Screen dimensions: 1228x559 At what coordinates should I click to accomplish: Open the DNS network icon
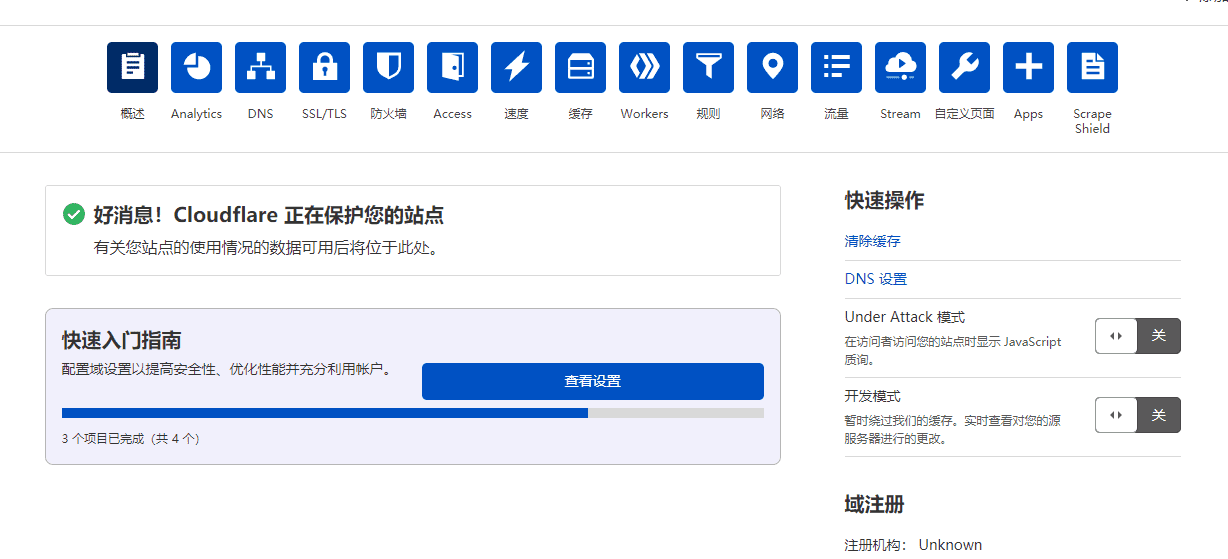tap(260, 67)
